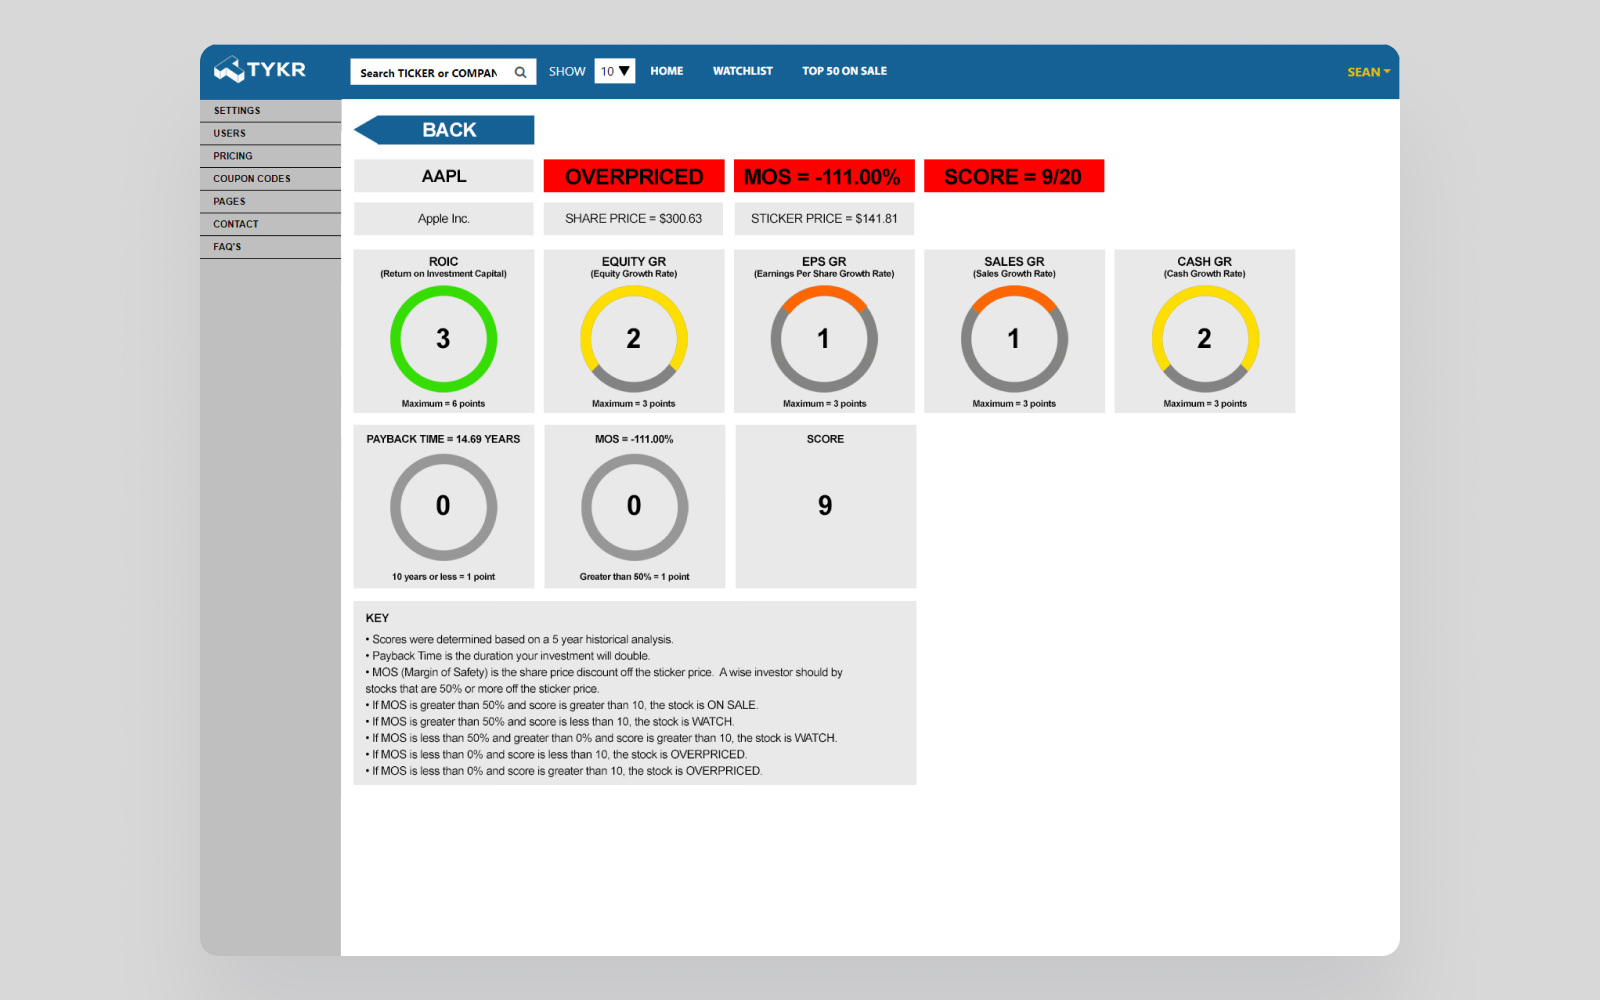Open USERS in the sidebar
The width and height of the screenshot is (1600, 1000).
270,134
